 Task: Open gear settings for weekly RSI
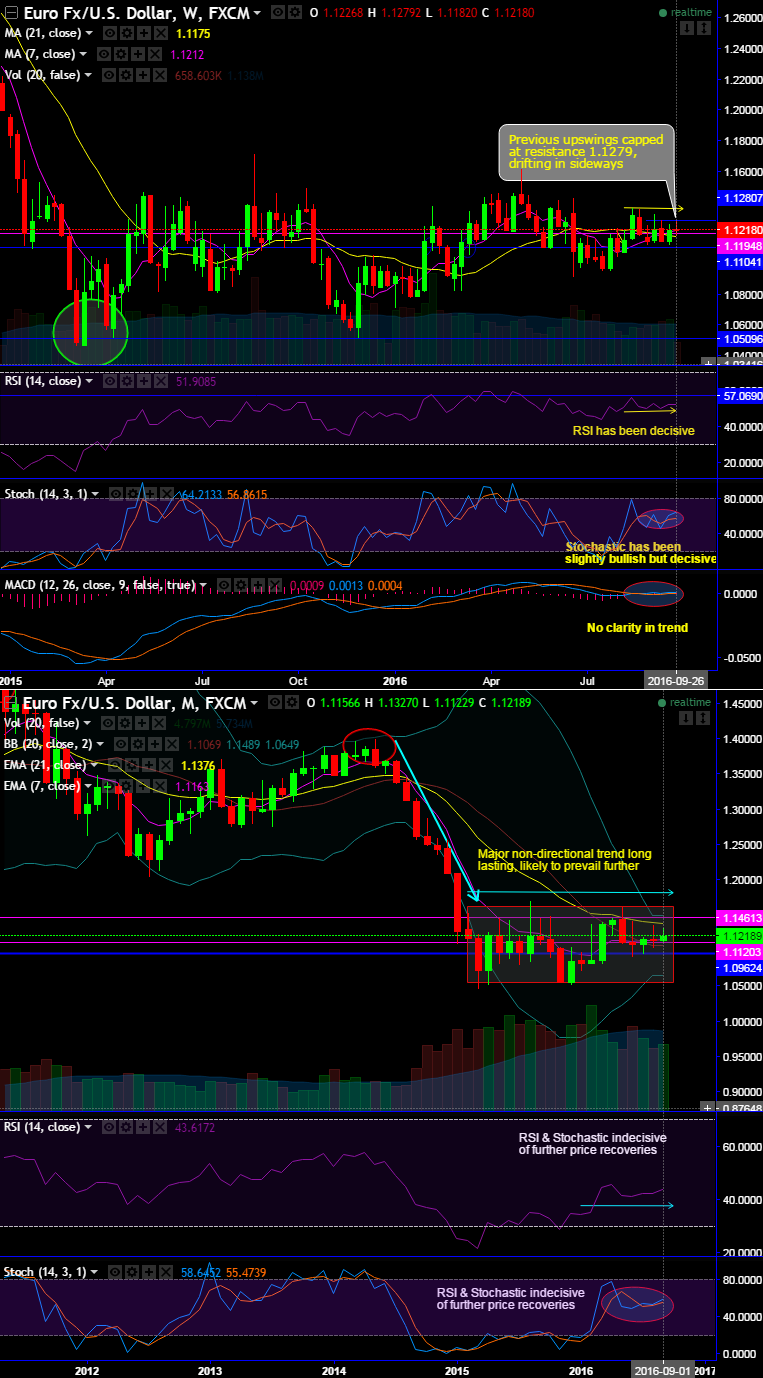click(x=127, y=381)
